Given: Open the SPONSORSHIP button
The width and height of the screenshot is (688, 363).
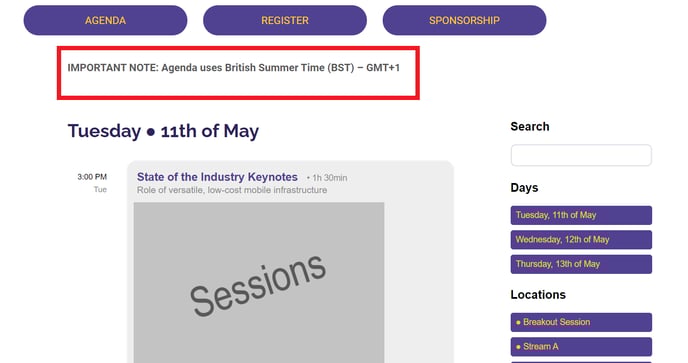Looking at the screenshot, I should pyautogui.click(x=464, y=20).
